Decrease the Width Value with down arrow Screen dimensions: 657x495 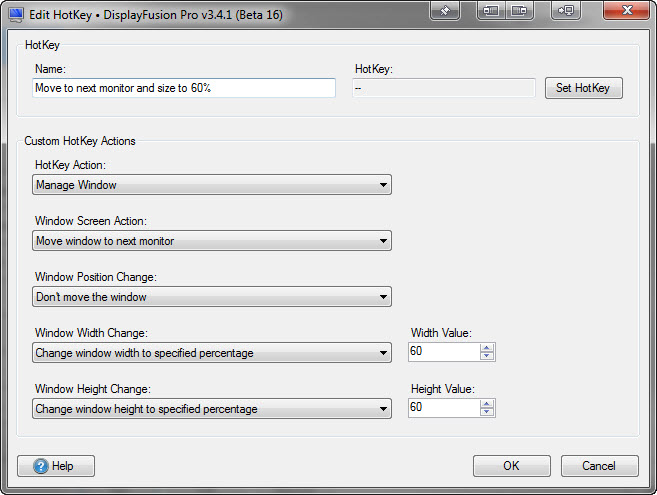487,357
